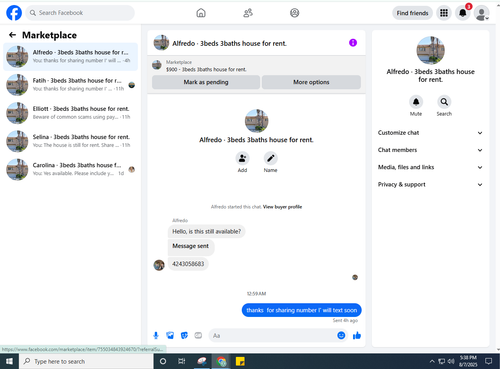Open the yellow Sticky Notes taskbar icon

pos(240,361)
